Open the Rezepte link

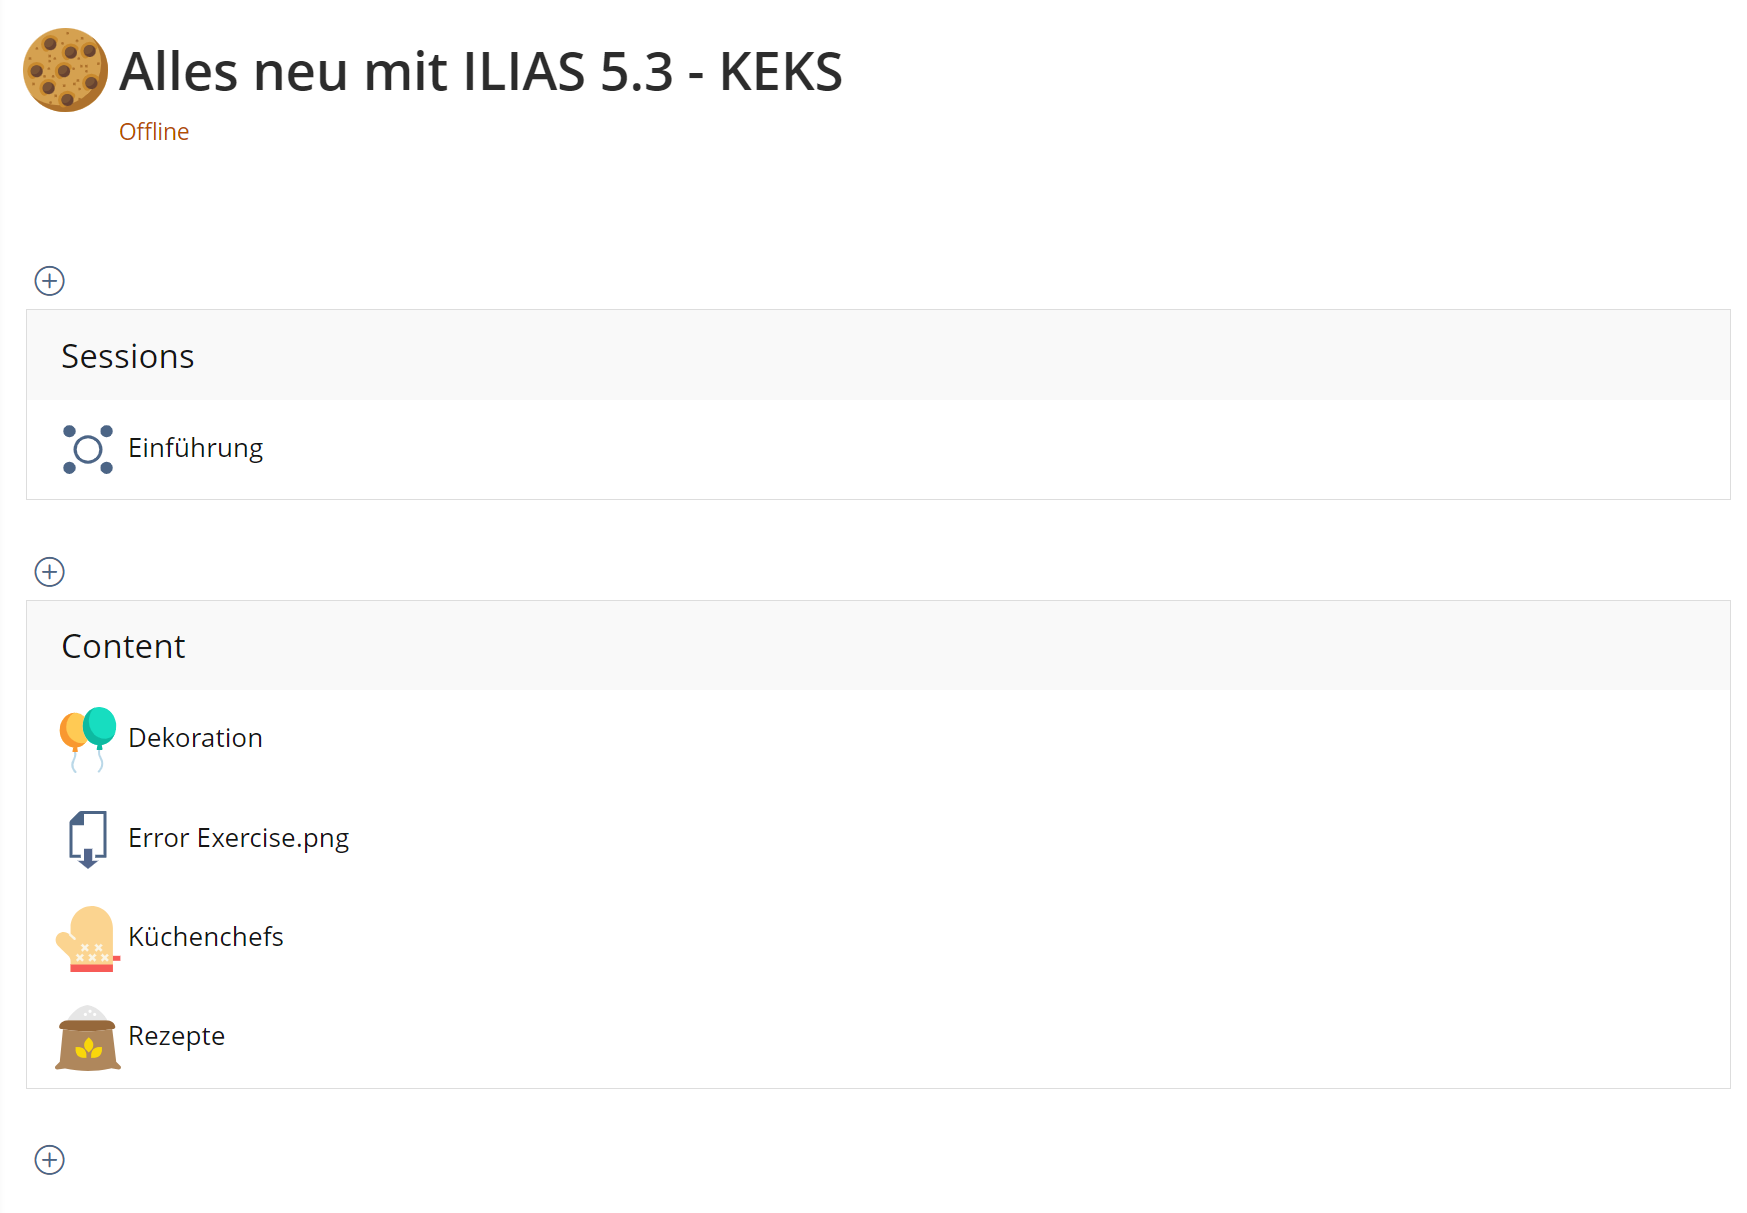pos(177,1036)
